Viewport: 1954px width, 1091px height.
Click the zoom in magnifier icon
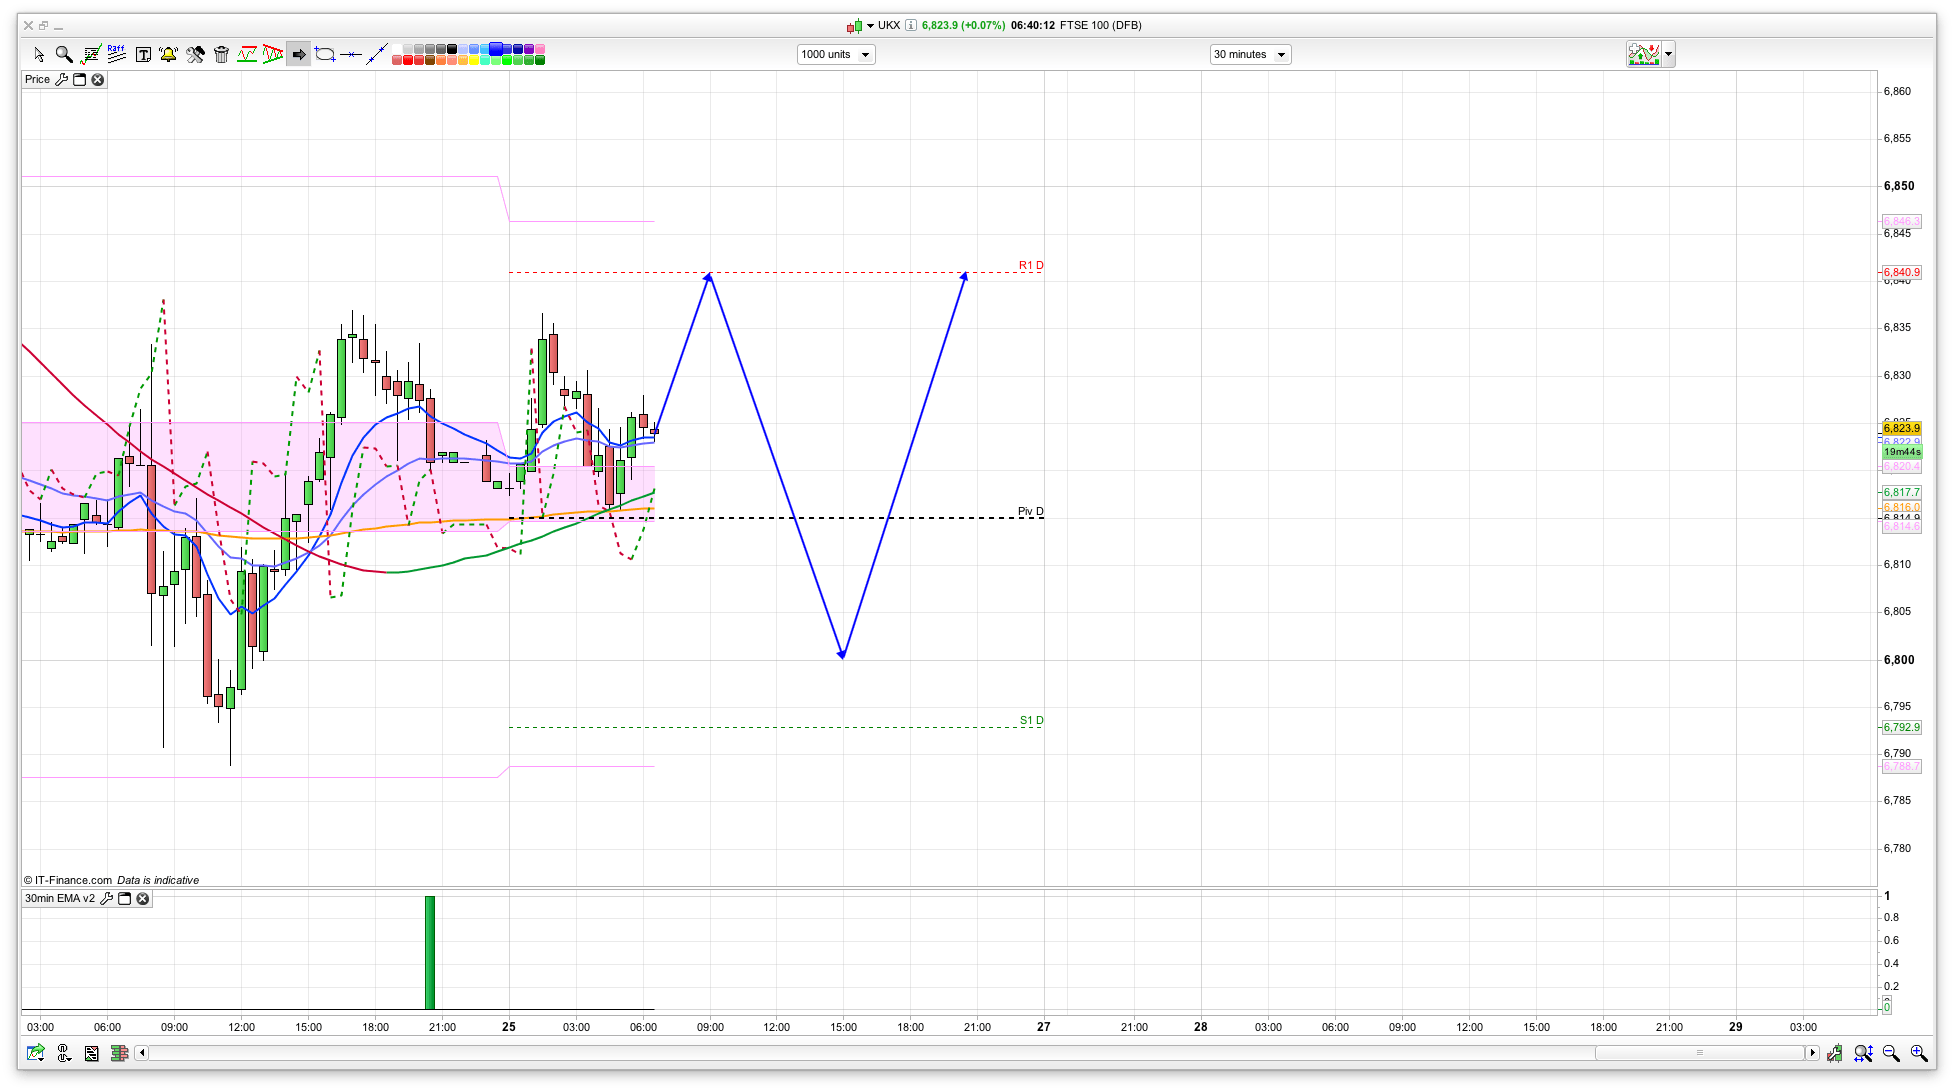coord(1919,1053)
